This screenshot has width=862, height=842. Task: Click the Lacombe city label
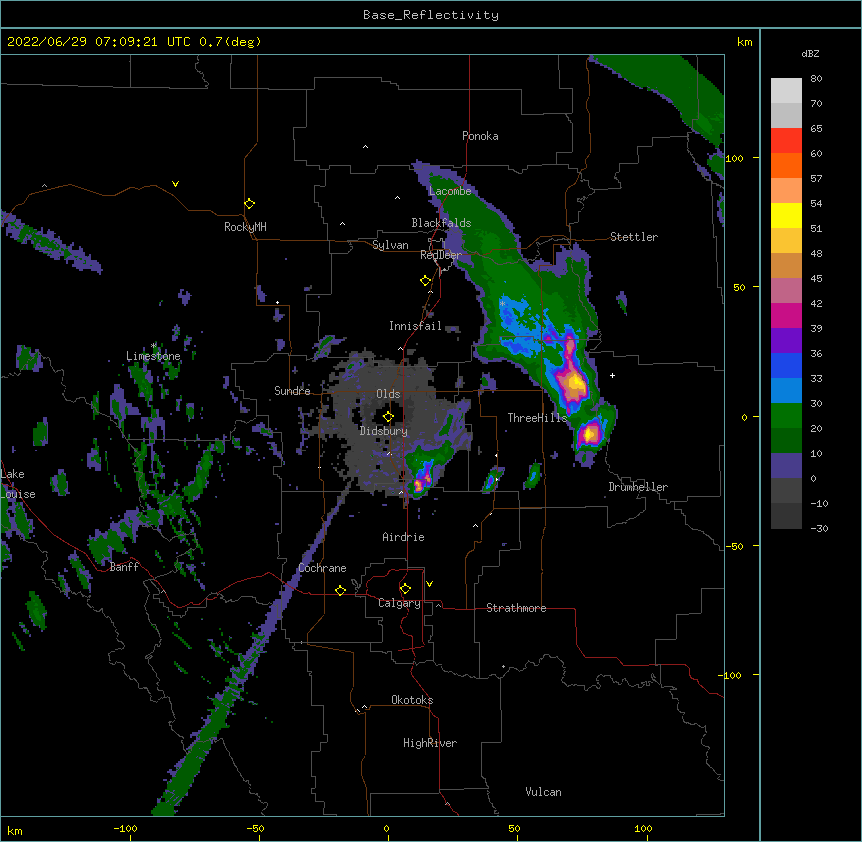(x=450, y=191)
